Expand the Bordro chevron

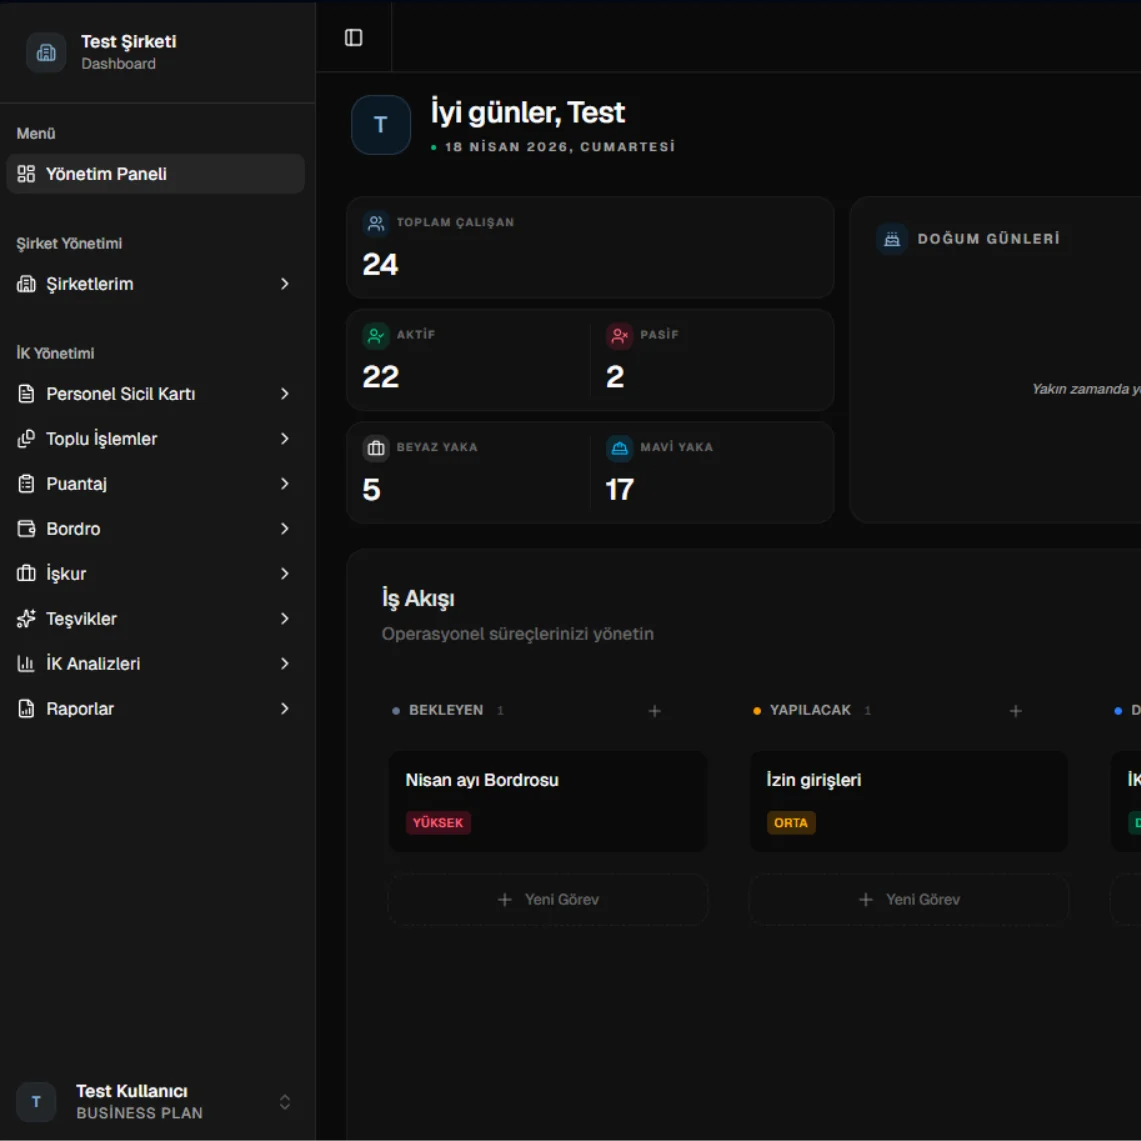(x=285, y=529)
